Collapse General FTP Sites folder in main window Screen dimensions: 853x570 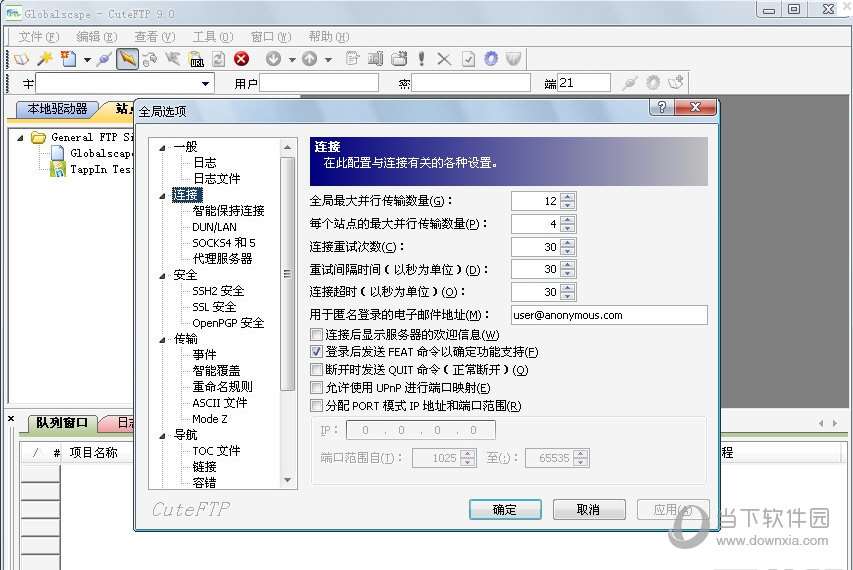click(x=20, y=138)
